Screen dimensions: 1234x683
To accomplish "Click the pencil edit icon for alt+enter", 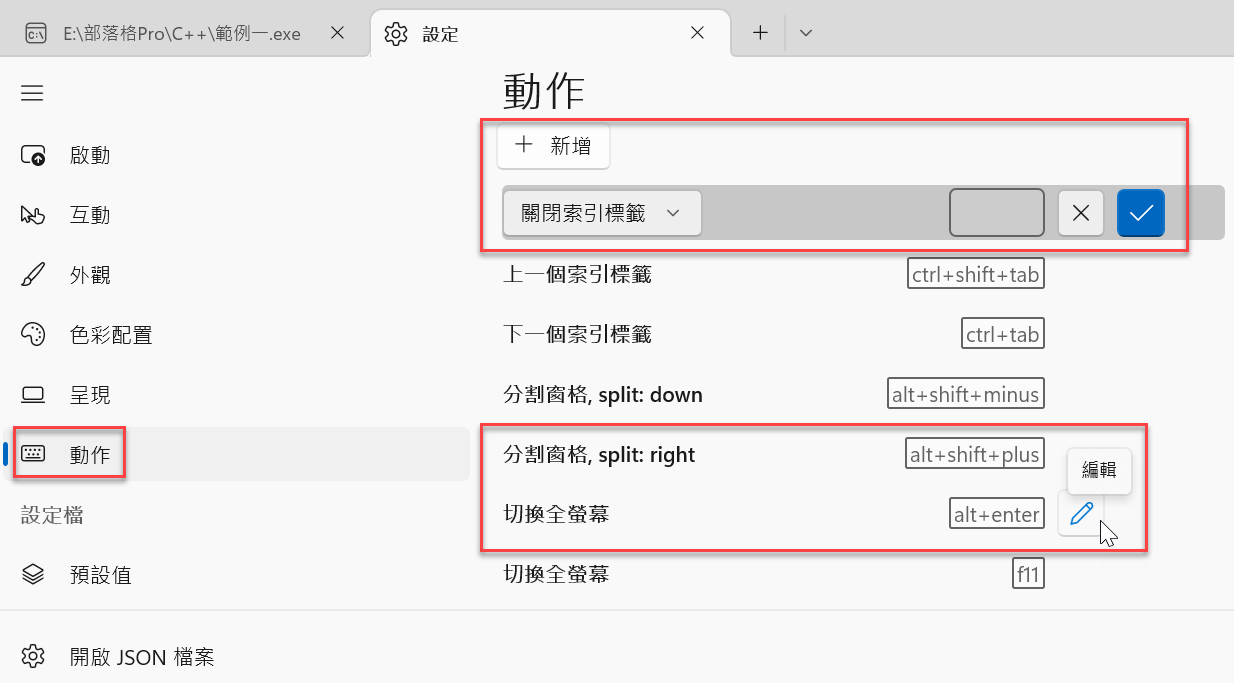I will coord(1081,514).
